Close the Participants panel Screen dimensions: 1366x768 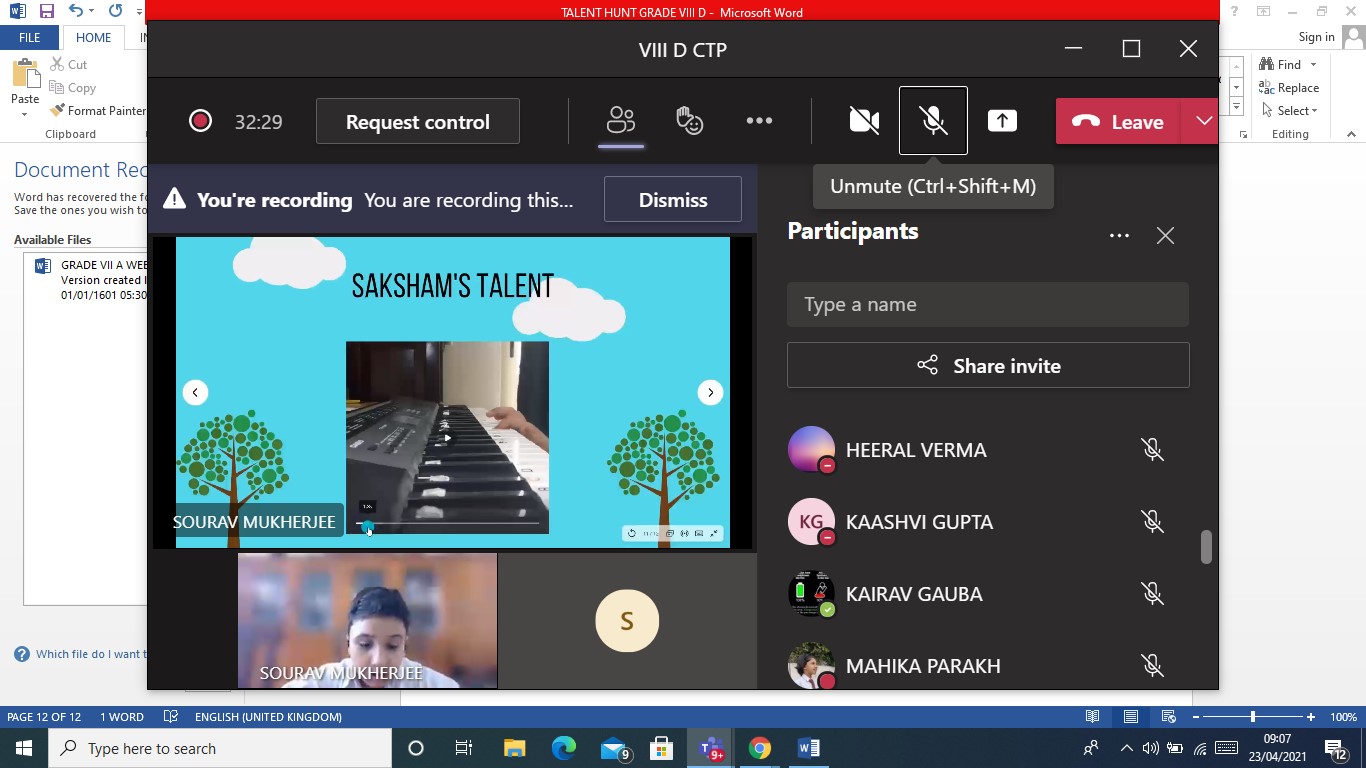(1165, 236)
